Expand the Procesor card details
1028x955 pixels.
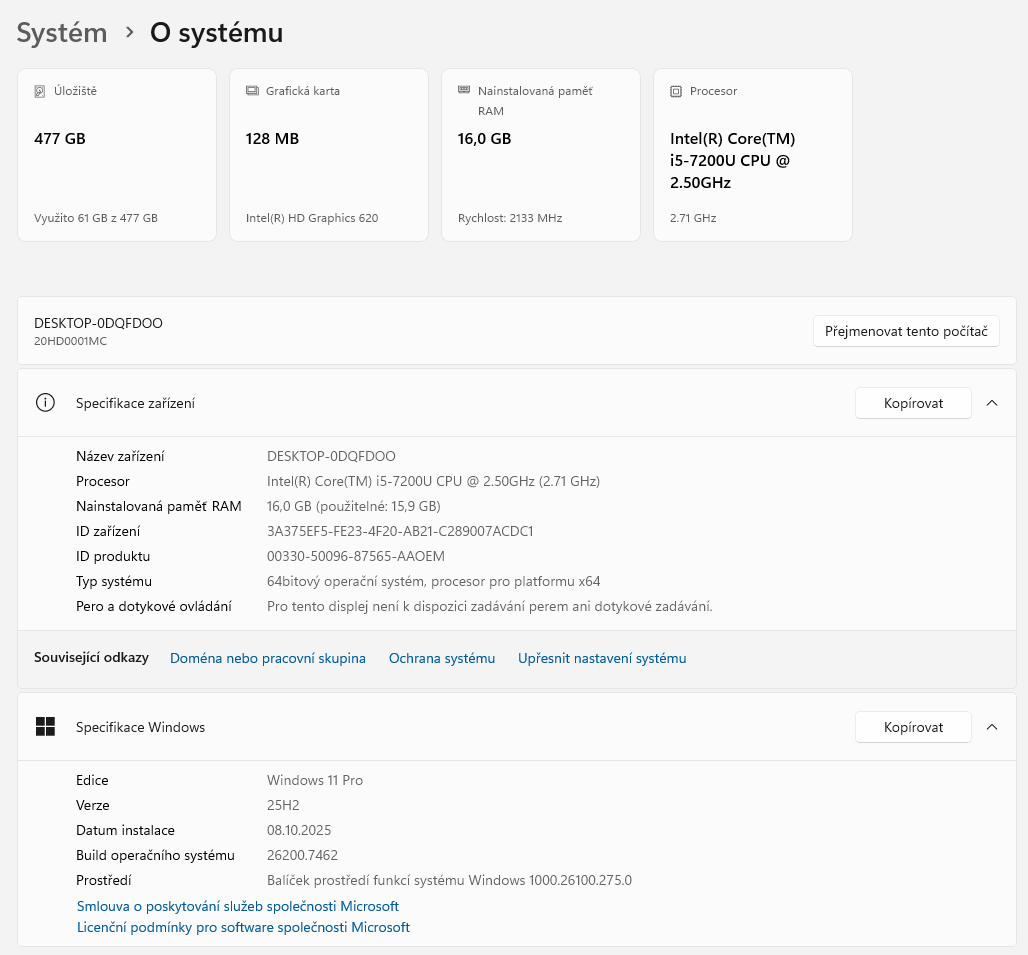click(x=752, y=155)
